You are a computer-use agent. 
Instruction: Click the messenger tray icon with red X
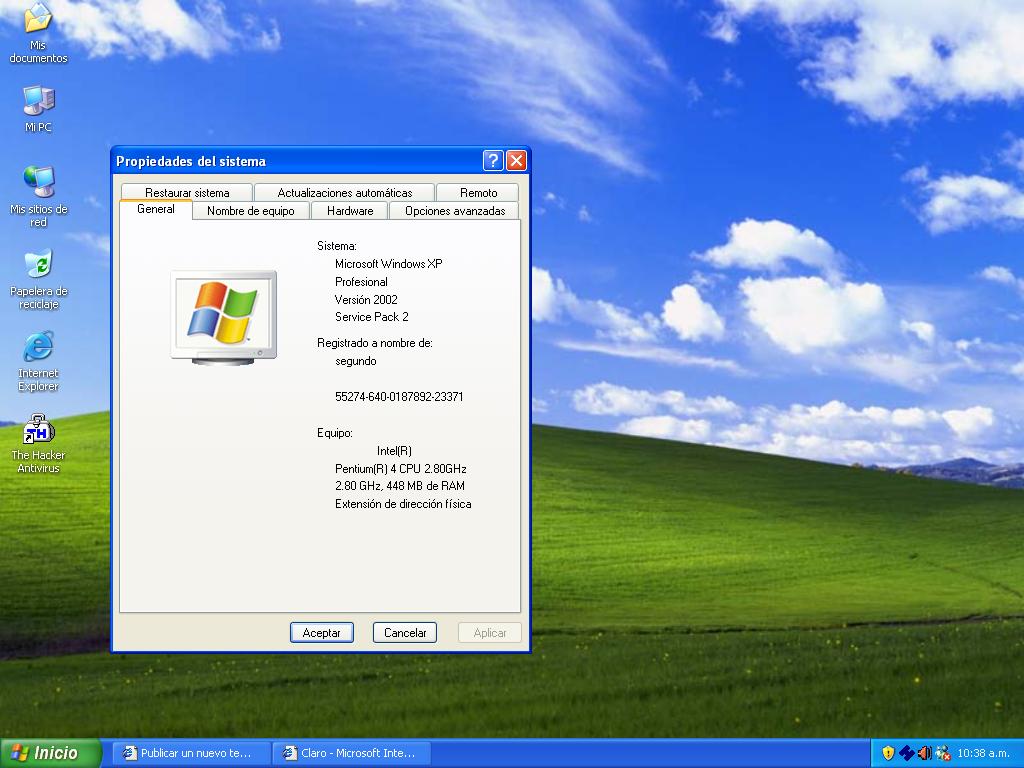(x=942, y=753)
